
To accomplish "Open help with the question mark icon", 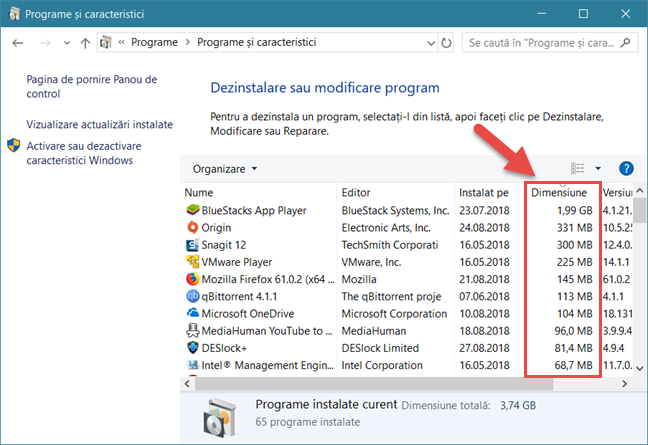I will coord(626,169).
